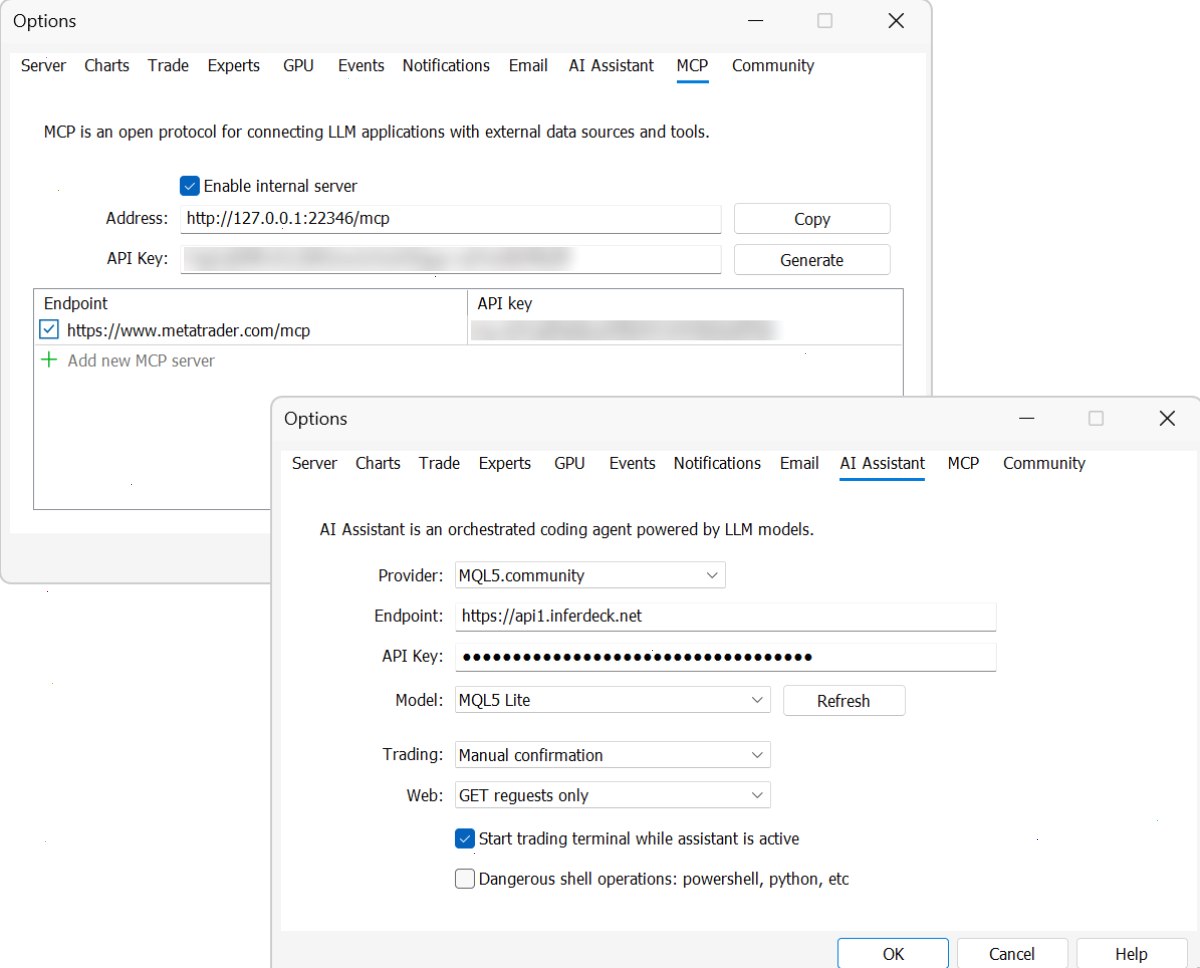Open the Charts tab in the AI Assistant window
Screen dimensions: 1200x968
coord(378,463)
